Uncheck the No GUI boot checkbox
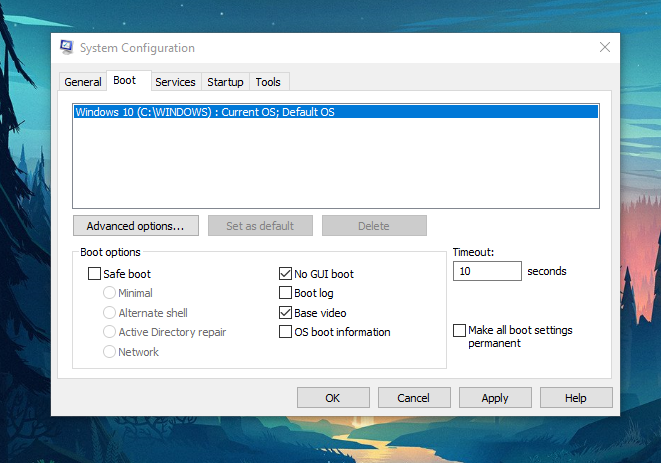Image resolution: width=661 pixels, height=463 pixels. point(285,273)
